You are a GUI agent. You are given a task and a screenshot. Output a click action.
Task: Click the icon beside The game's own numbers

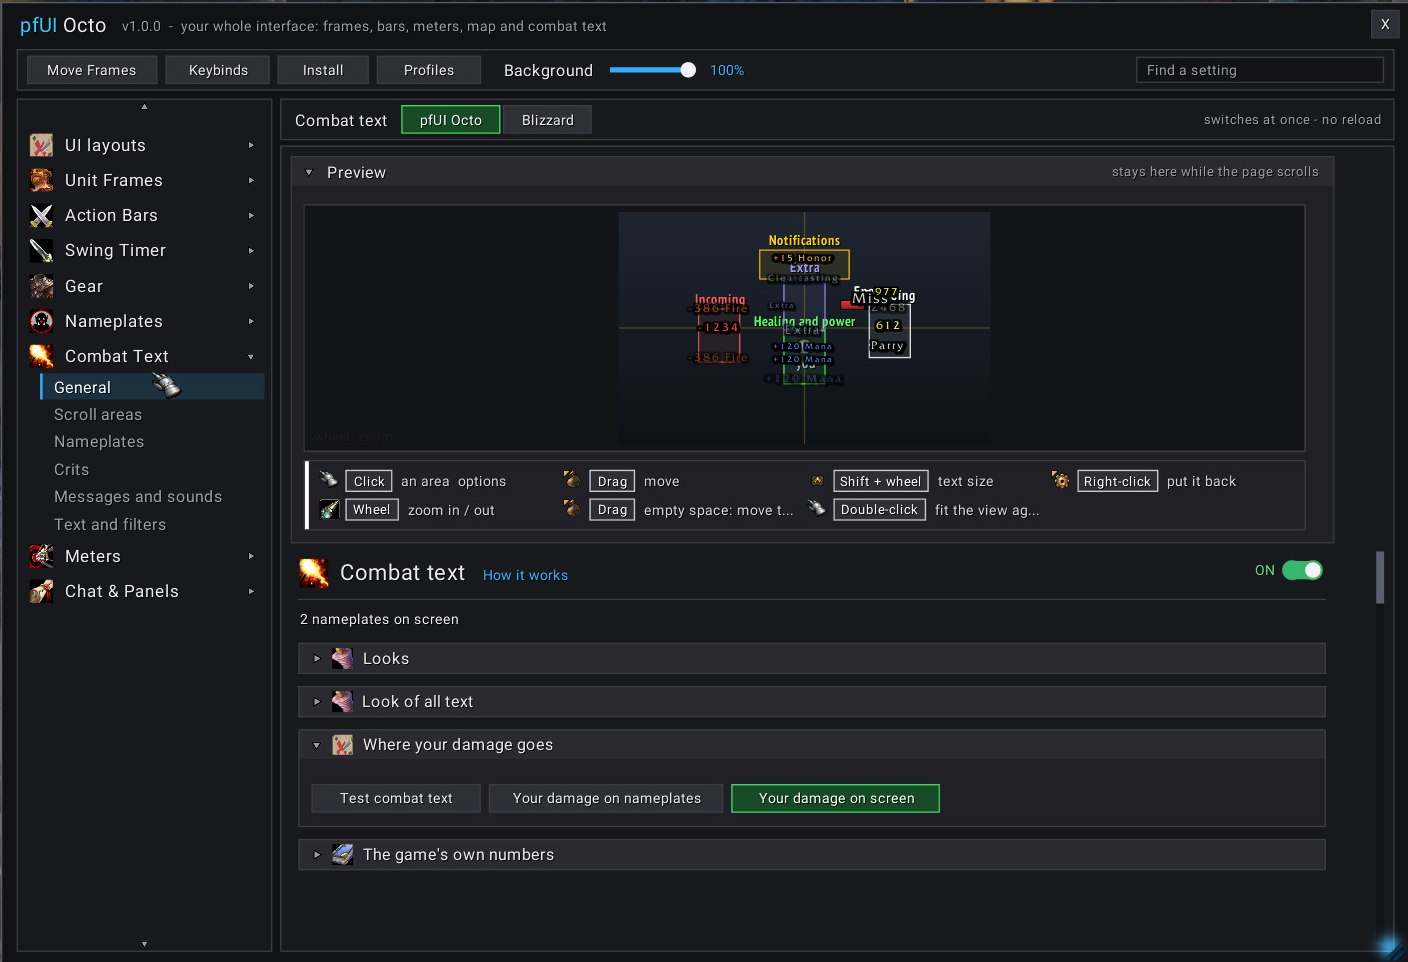pyautogui.click(x=342, y=854)
